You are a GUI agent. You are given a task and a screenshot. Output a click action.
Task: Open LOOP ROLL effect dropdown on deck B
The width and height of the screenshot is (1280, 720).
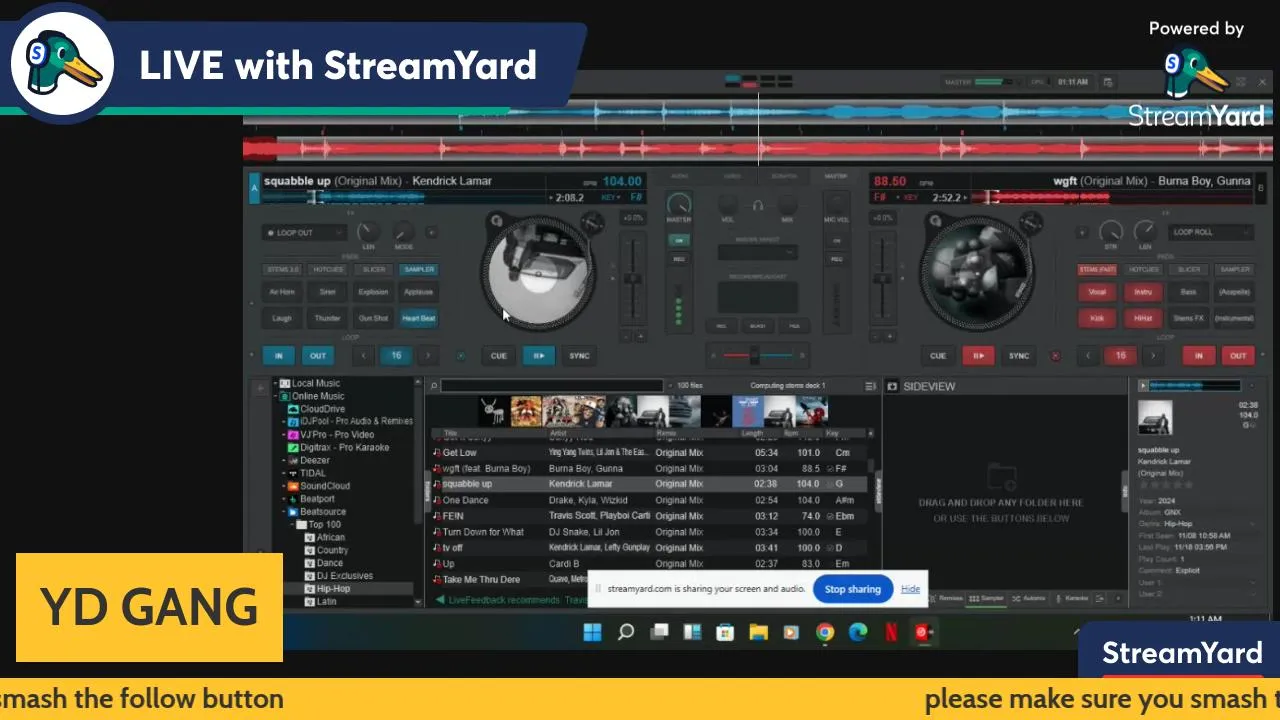point(1212,233)
